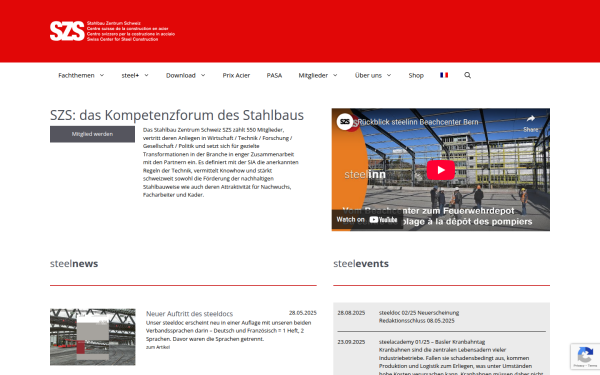Click heading SZS: das Kompetenzforum des Stahlbaus

pos(177,115)
